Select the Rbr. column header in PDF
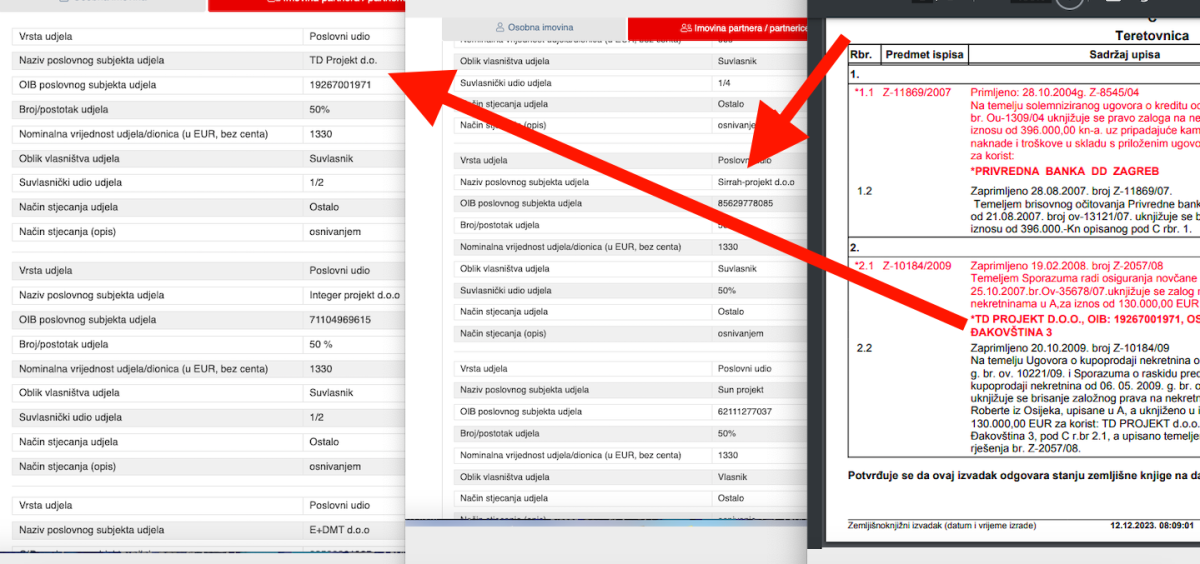The width and height of the screenshot is (1200, 564). pos(860,54)
